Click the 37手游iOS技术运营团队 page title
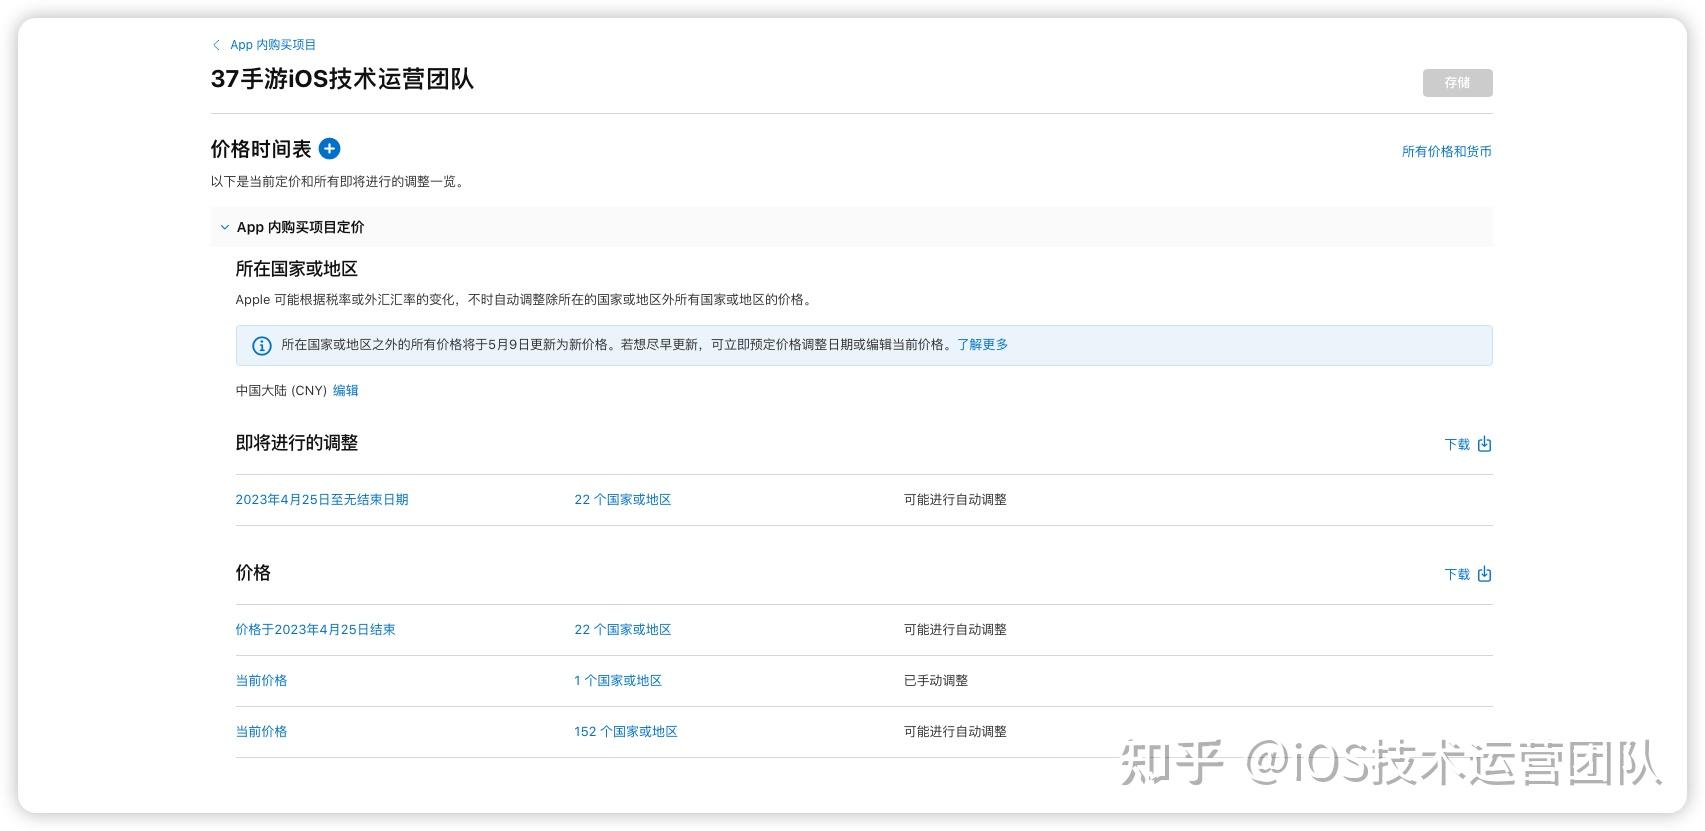Screen dimensions: 1705x831 coord(342,79)
